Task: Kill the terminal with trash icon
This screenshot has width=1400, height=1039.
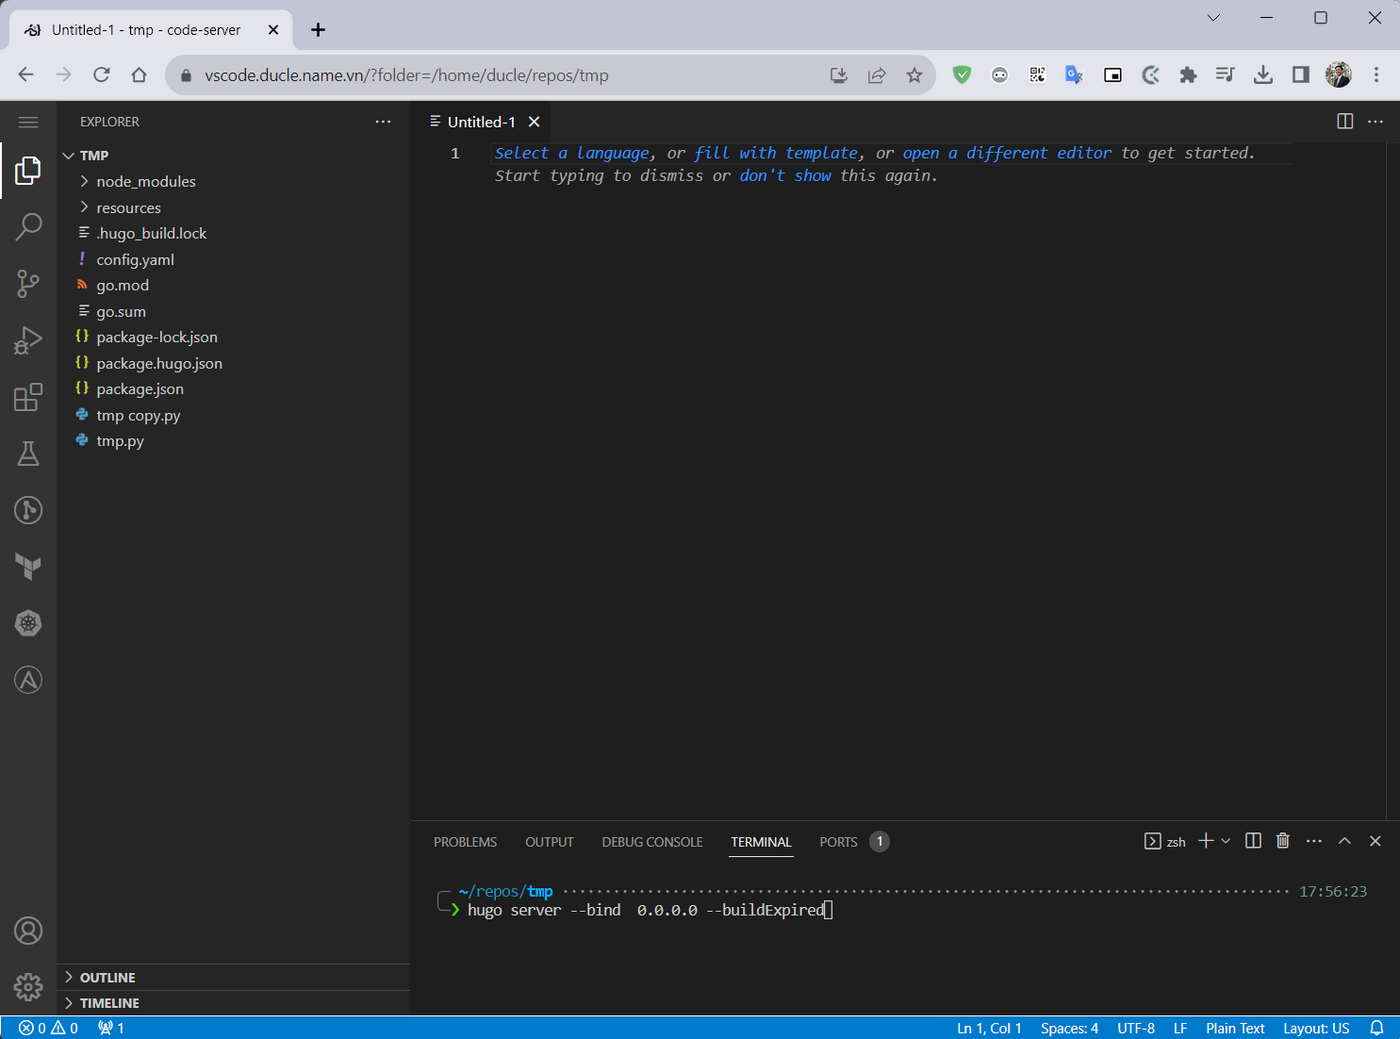Action: (1283, 841)
